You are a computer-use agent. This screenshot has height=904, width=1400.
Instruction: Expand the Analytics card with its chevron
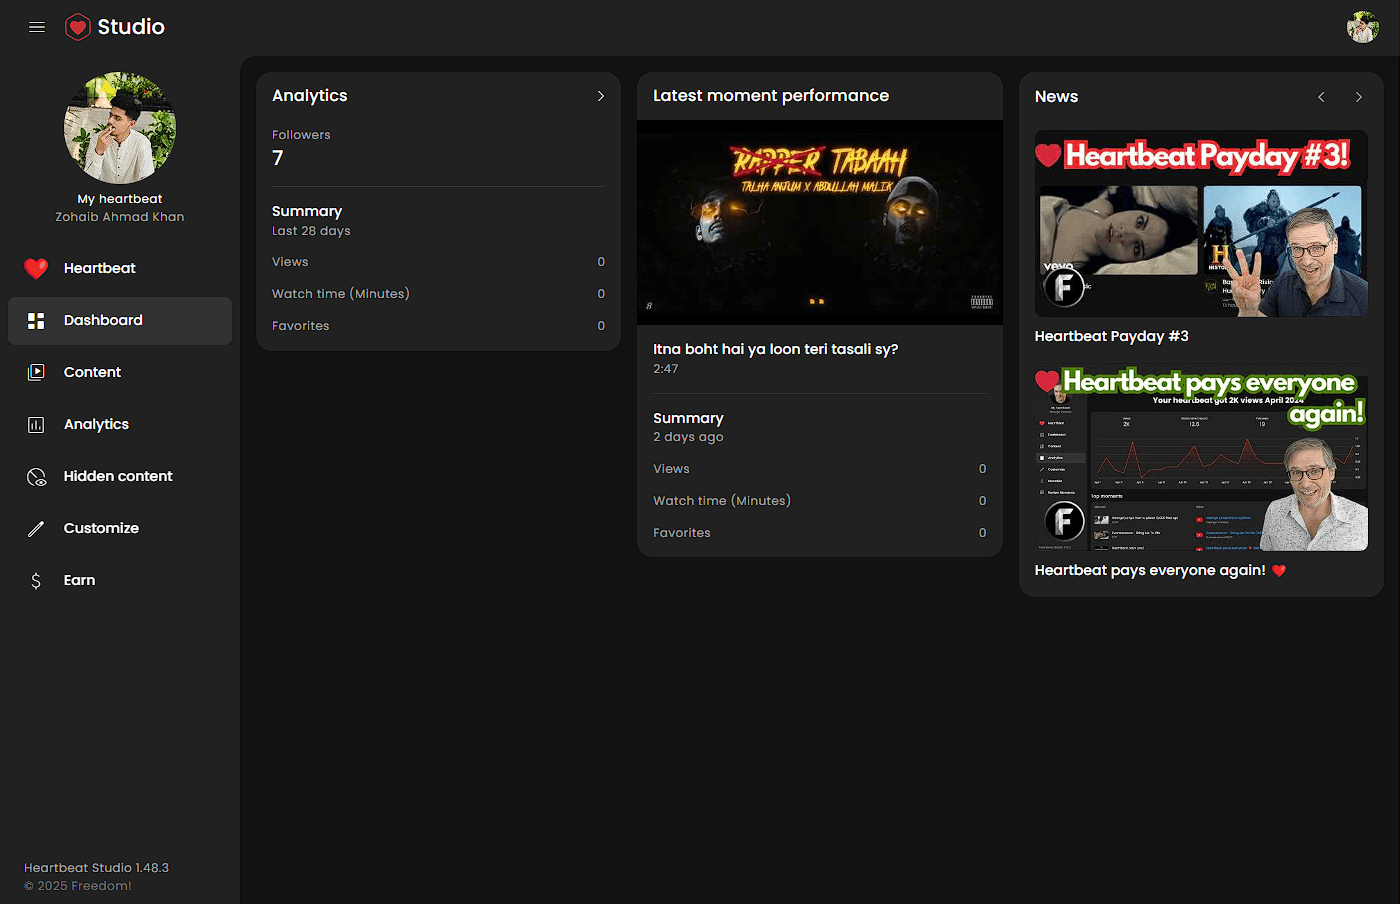click(601, 96)
